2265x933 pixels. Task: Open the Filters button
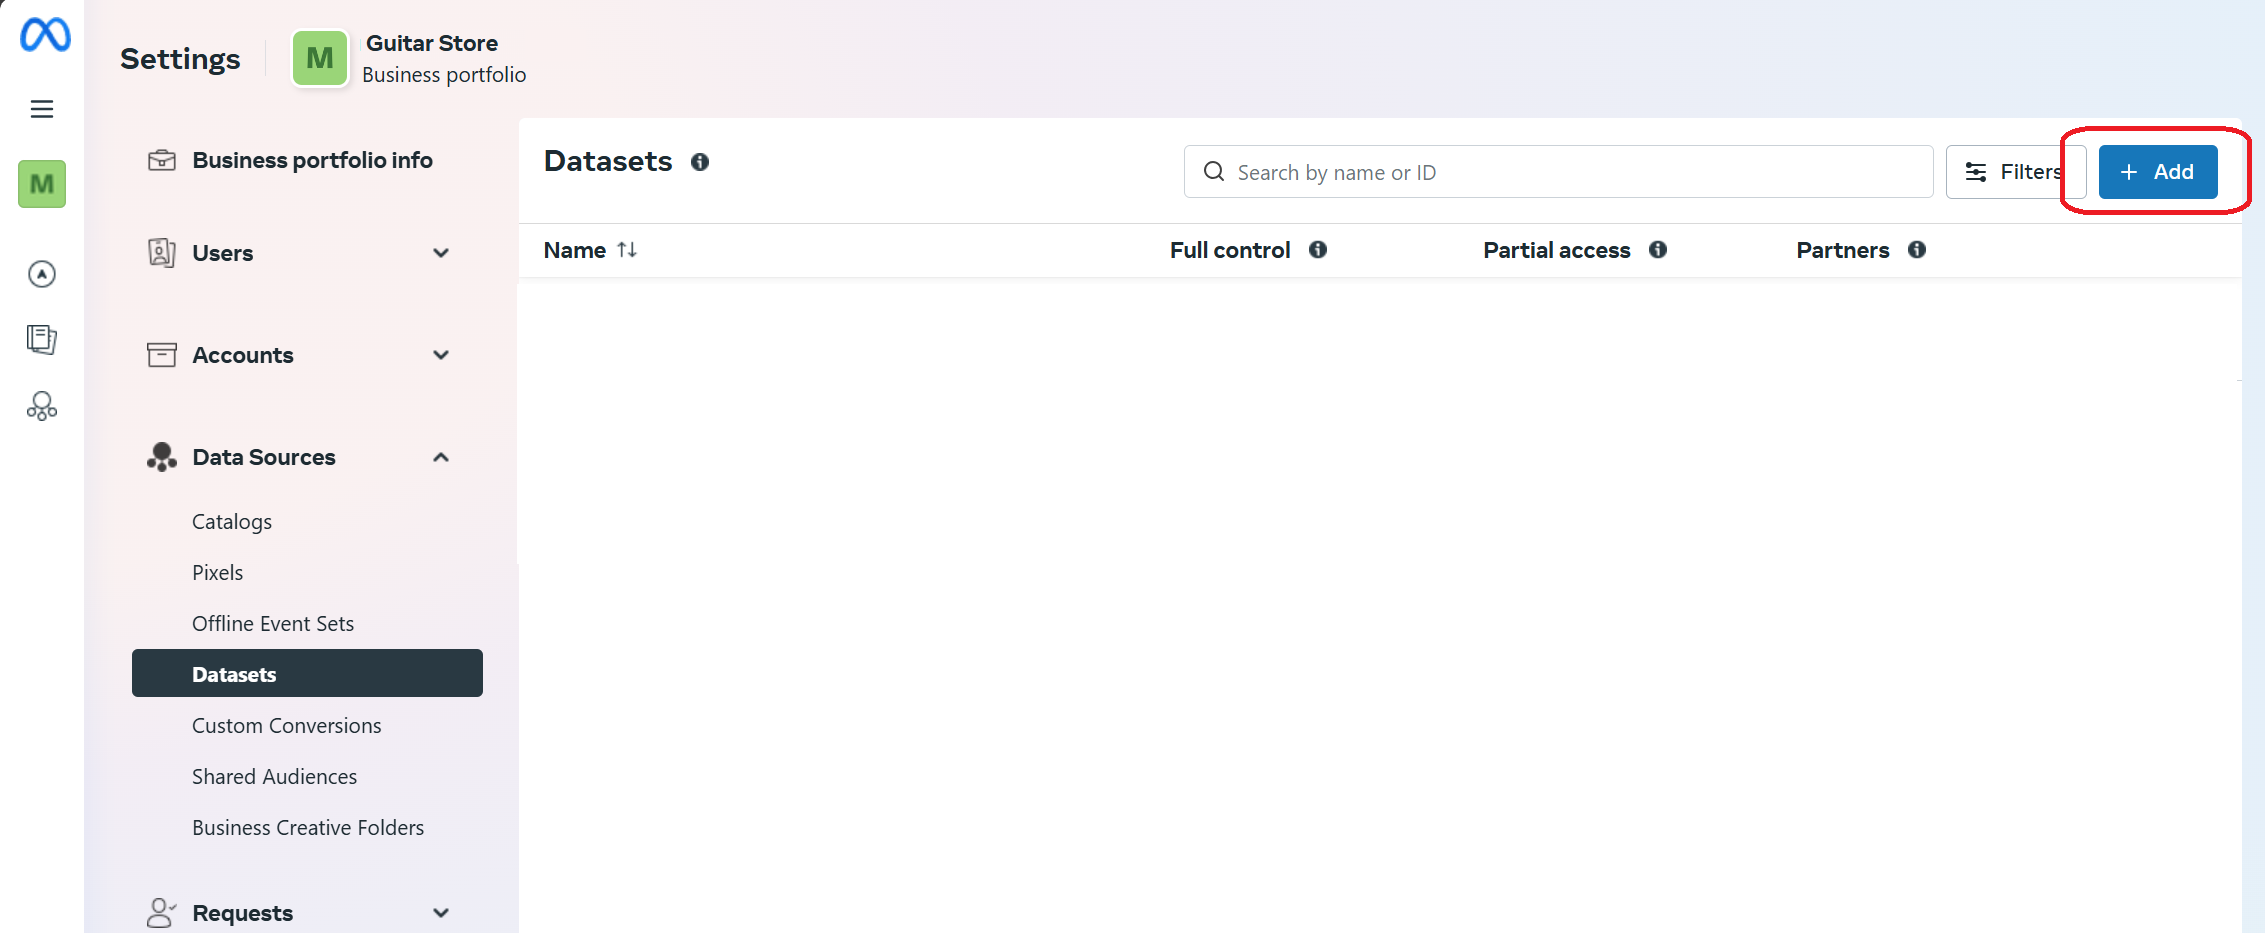2015,172
